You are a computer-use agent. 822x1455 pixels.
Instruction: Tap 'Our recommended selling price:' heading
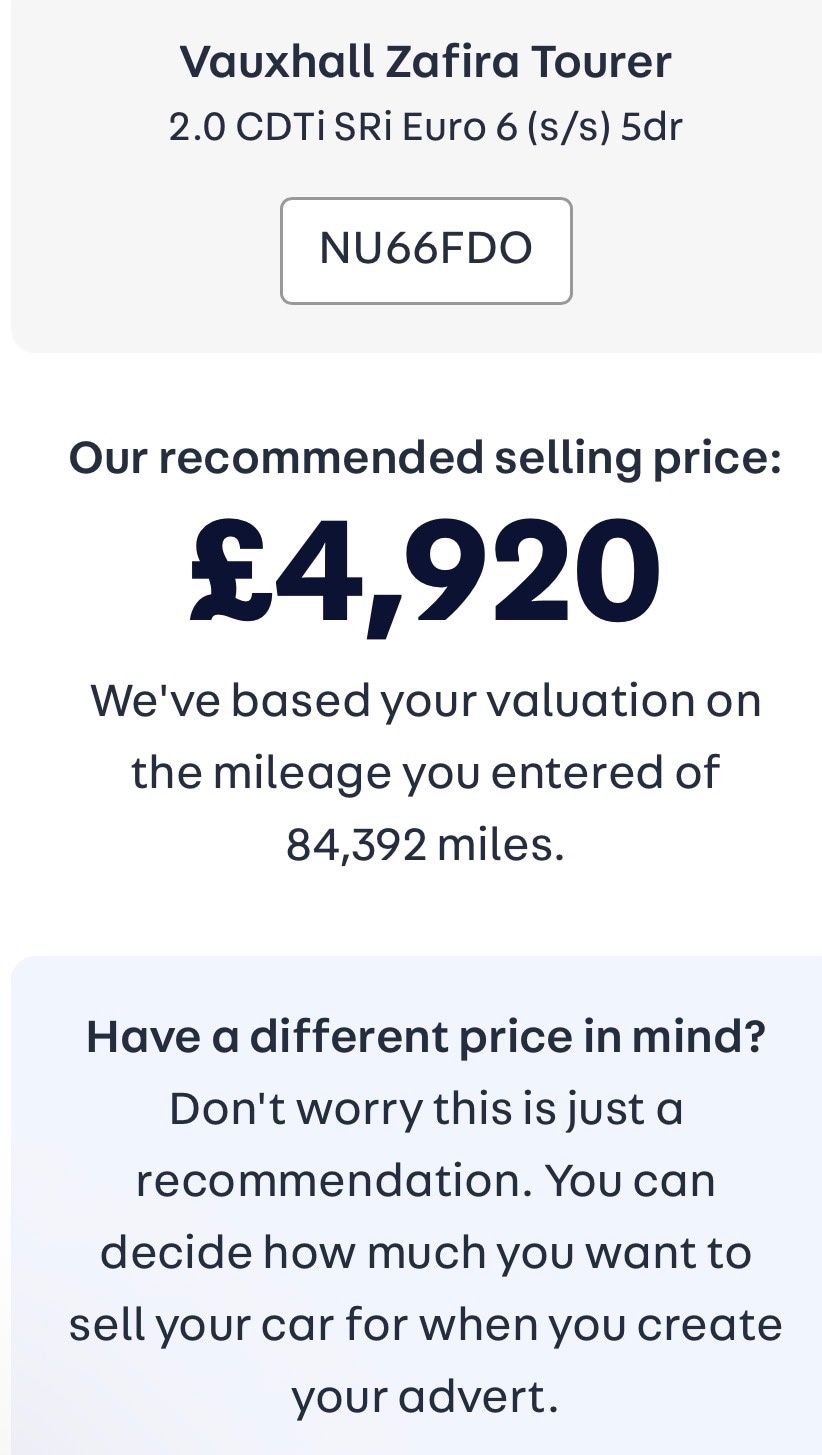click(426, 458)
